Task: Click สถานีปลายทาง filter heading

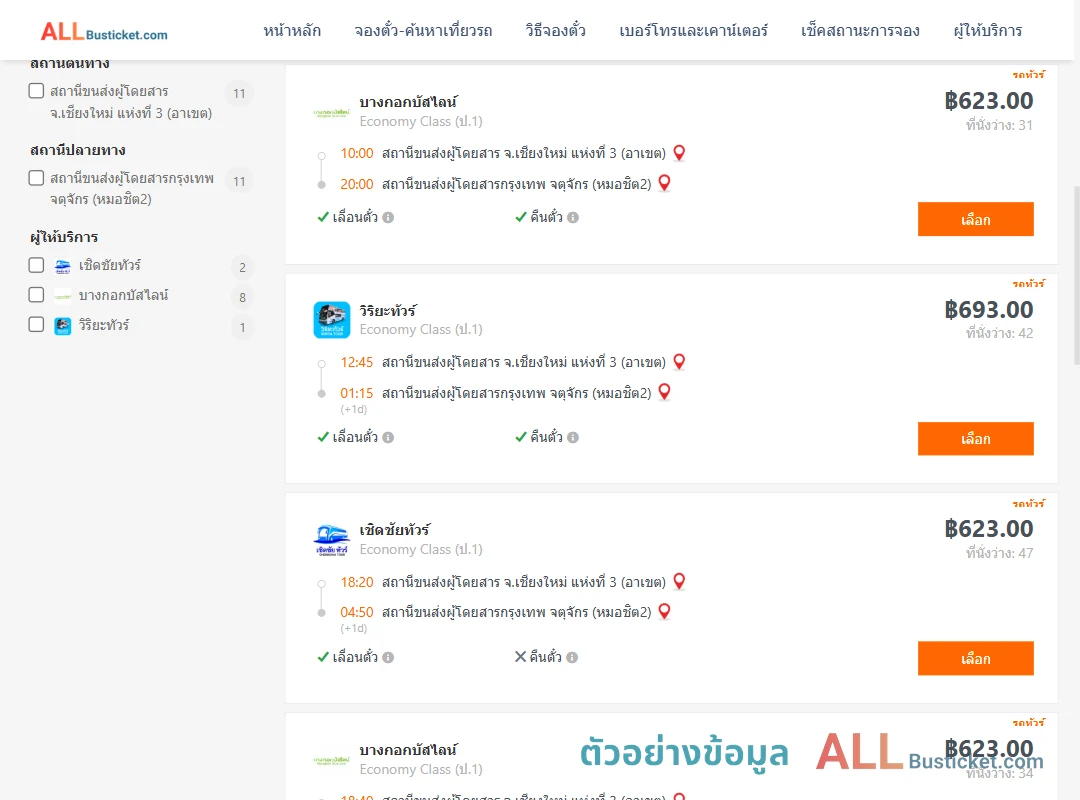Action: tap(78, 150)
